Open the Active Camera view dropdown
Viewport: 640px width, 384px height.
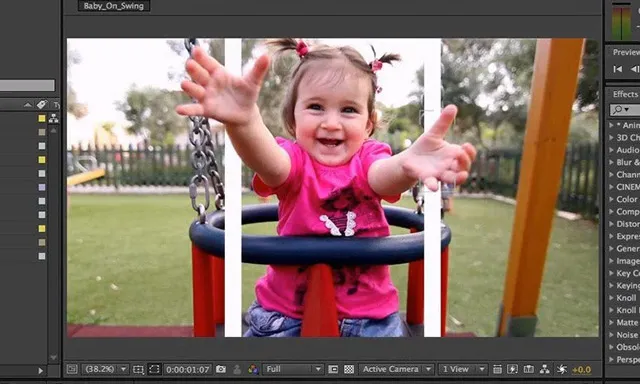396,369
